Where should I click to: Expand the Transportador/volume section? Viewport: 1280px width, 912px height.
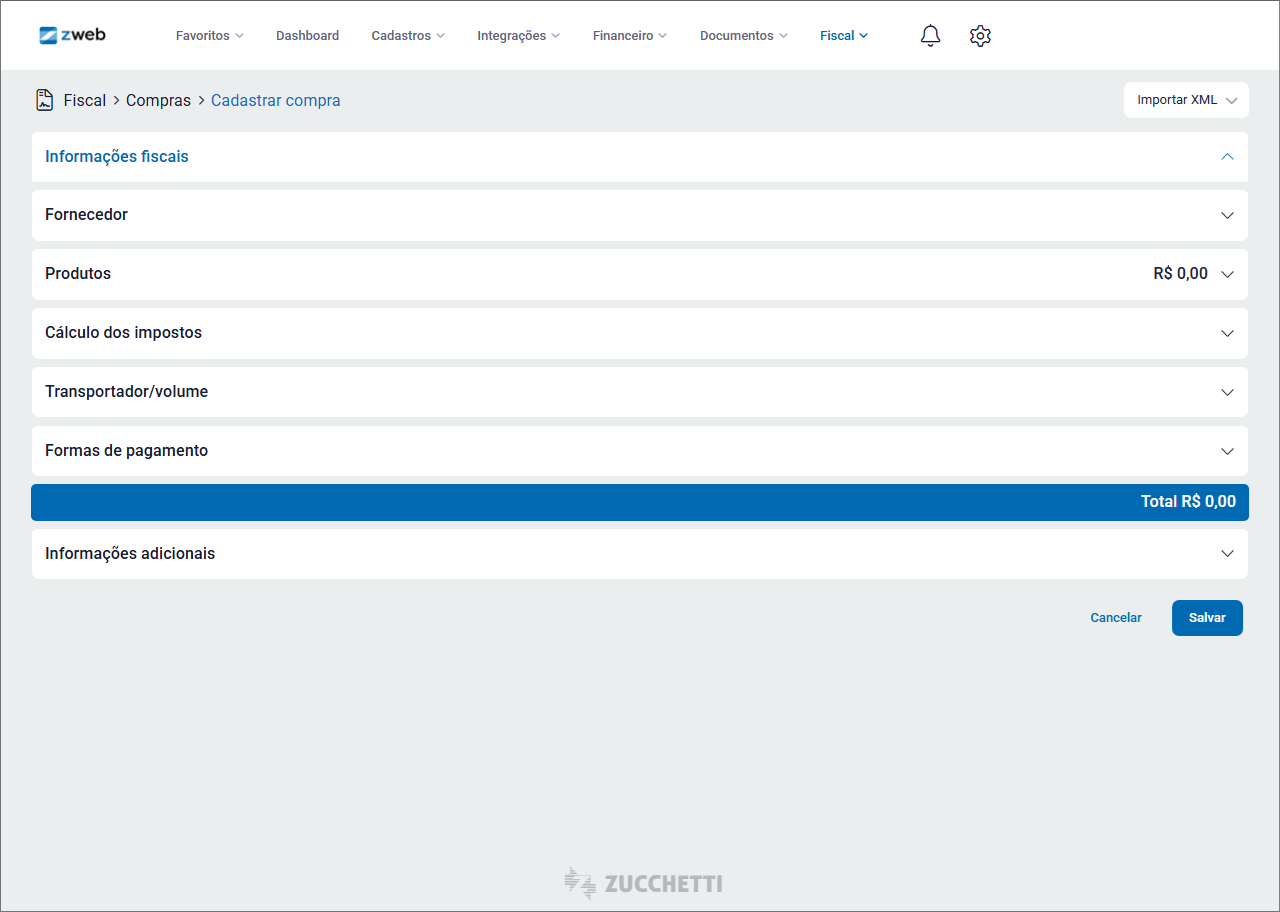point(1227,392)
